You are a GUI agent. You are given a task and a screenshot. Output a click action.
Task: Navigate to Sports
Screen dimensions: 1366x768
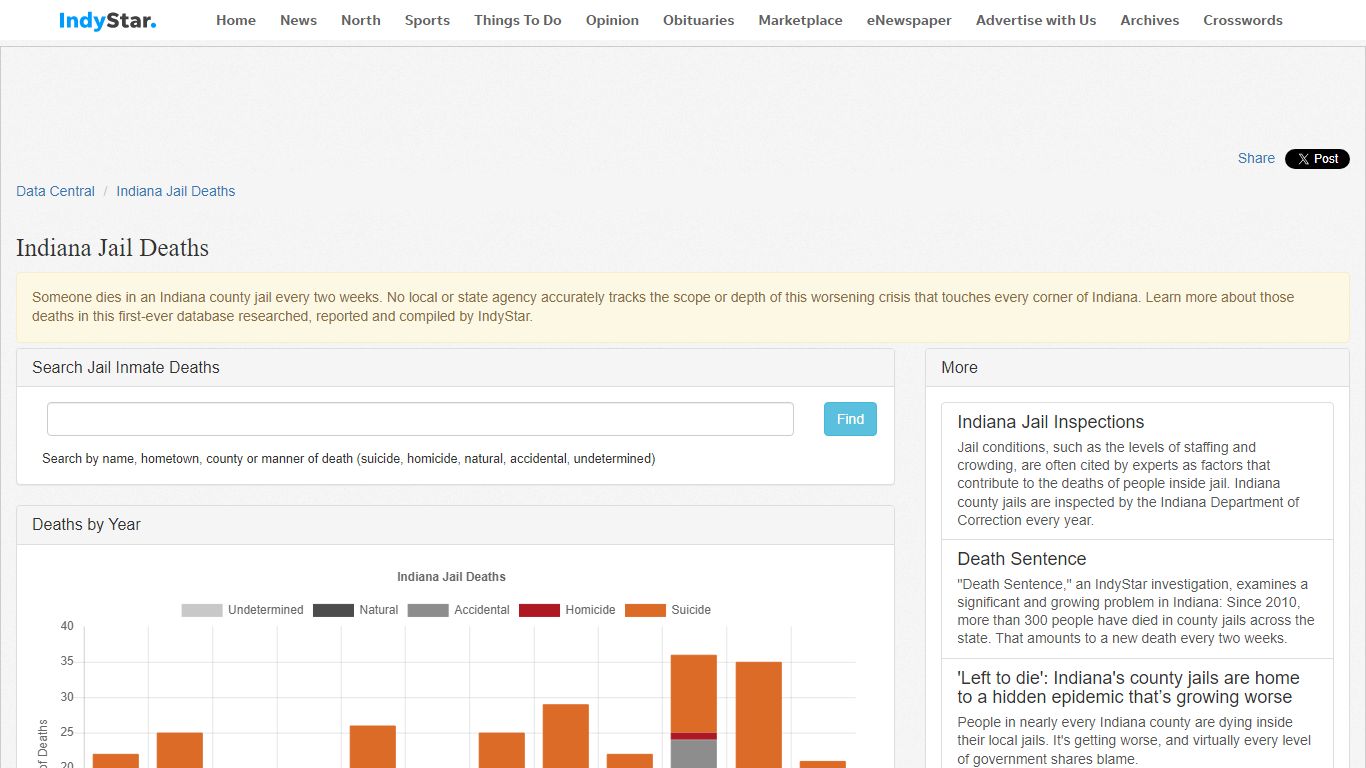pyautogui.click(x=427, y=20)
